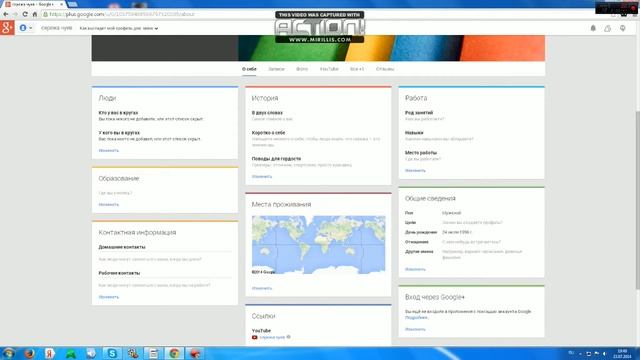Screen dimensions: 640x360
Task: Click the browser forward arrow
Action: point(15,14)
